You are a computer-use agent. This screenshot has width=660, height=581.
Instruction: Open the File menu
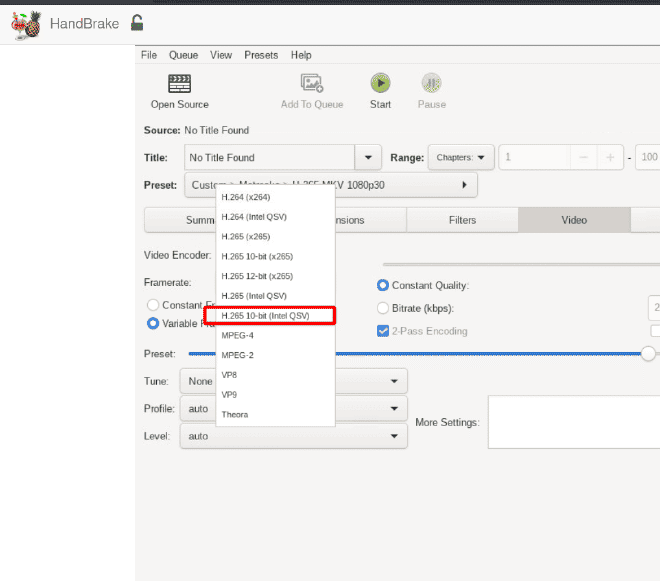pyautogui.click(x=149, y=55)
